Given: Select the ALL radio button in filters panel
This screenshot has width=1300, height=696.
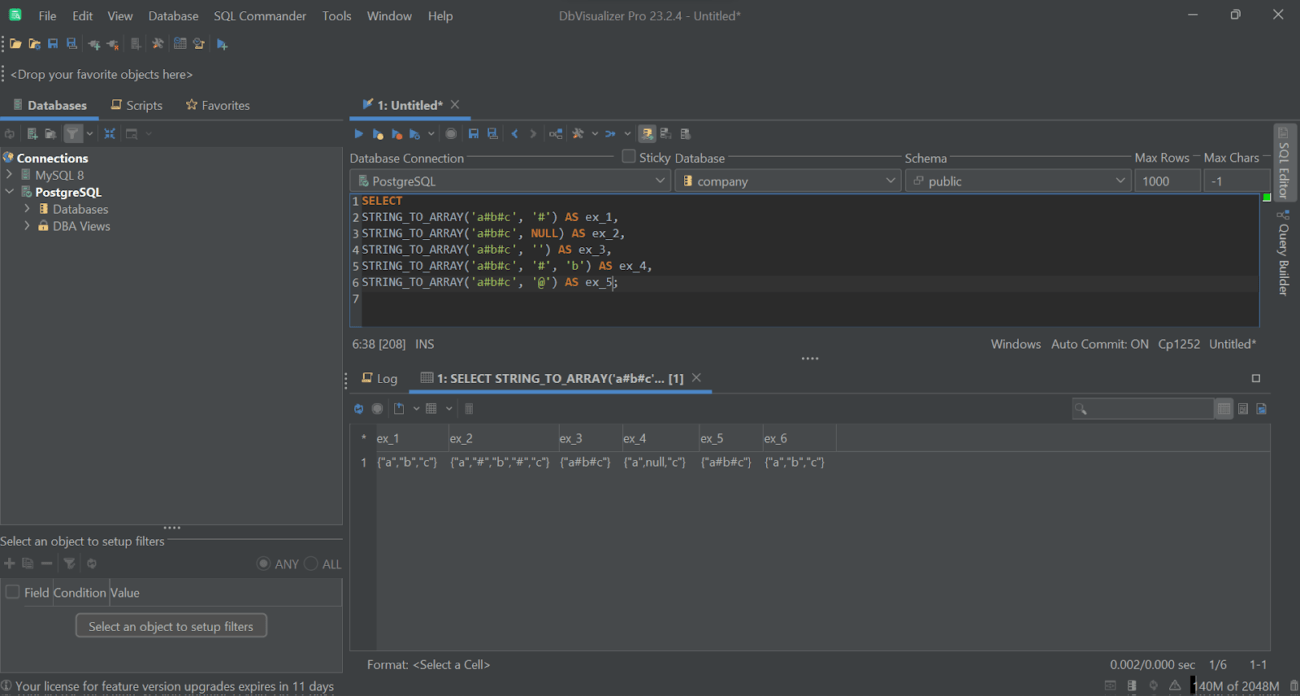Looking at the screenshot, I should coord(311,564).
